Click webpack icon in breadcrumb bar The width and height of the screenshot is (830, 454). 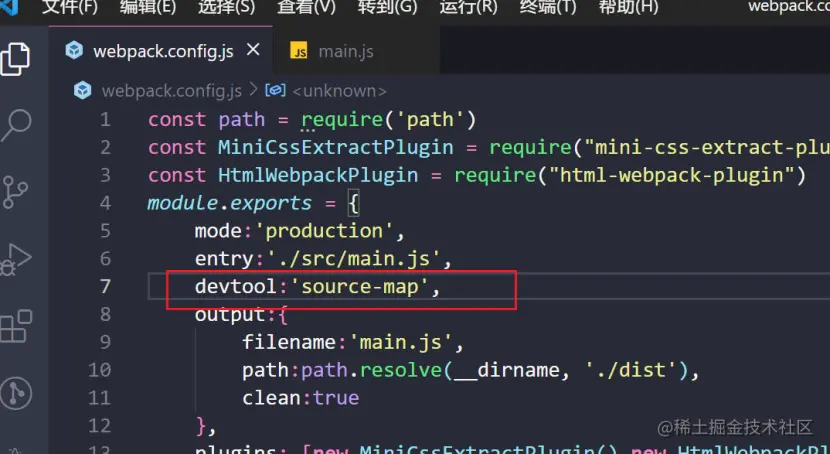tap(83, 90)
